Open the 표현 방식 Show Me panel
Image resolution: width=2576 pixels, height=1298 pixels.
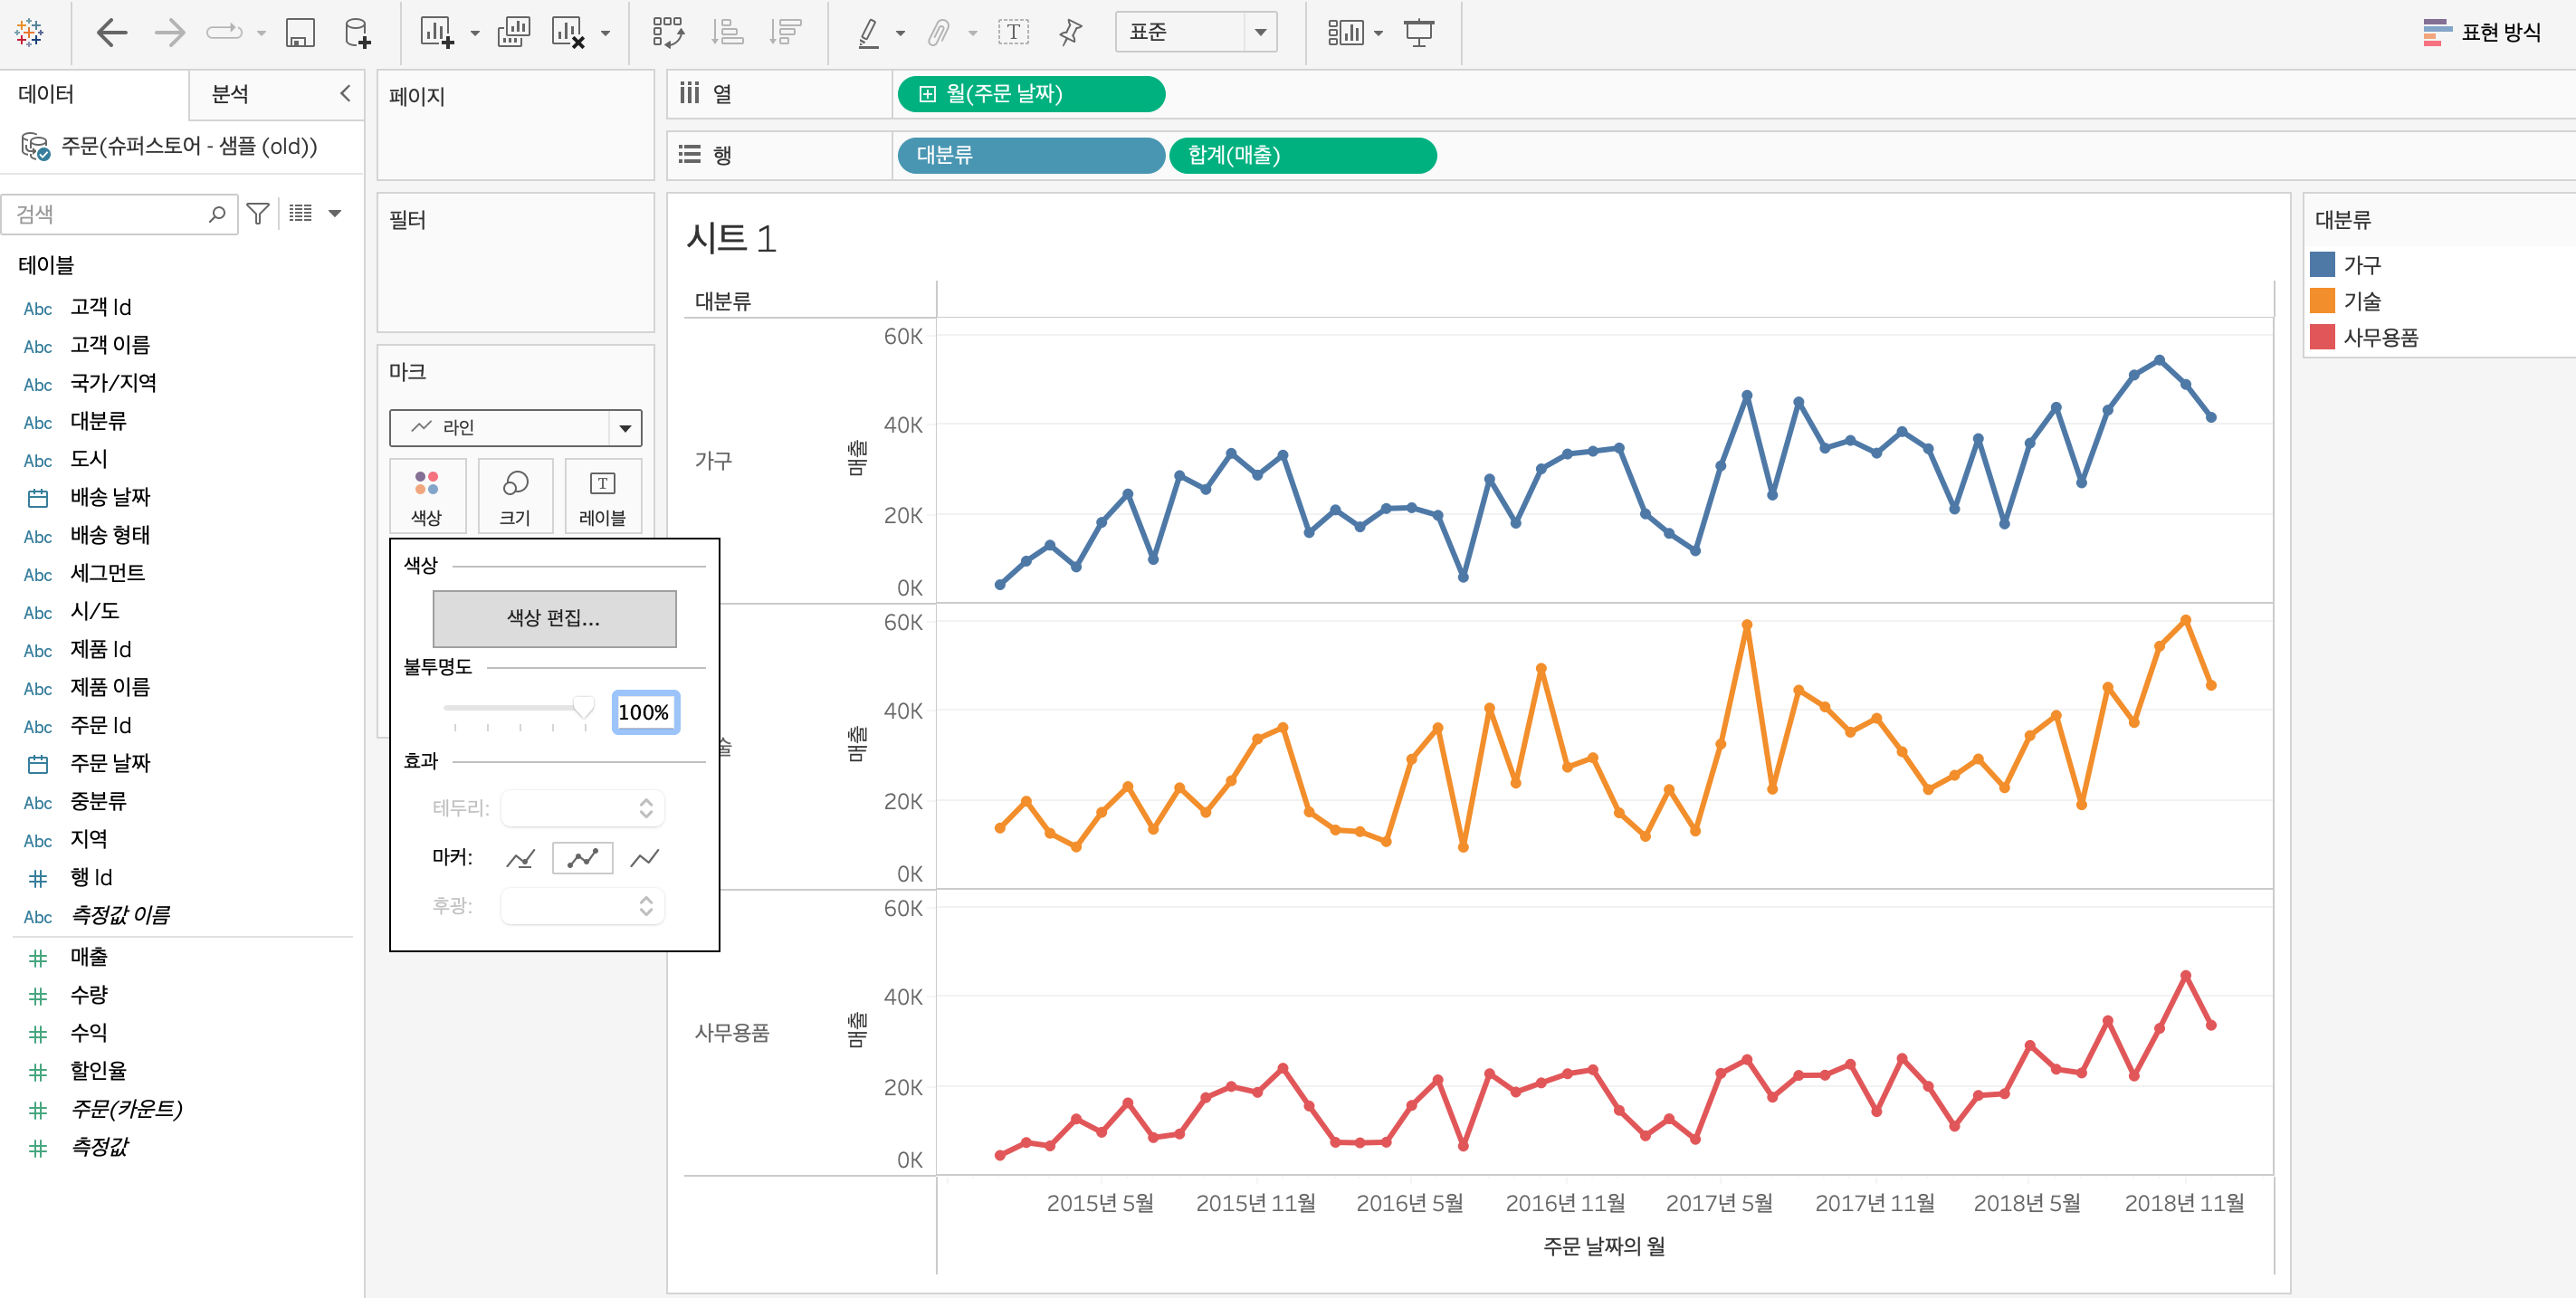pos(2483,33)
